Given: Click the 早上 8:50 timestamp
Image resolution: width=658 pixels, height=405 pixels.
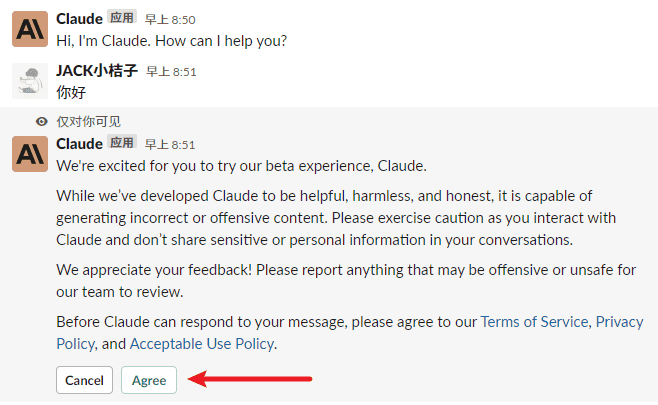Looking at the screenshot, I should click(x=170, y=20).
